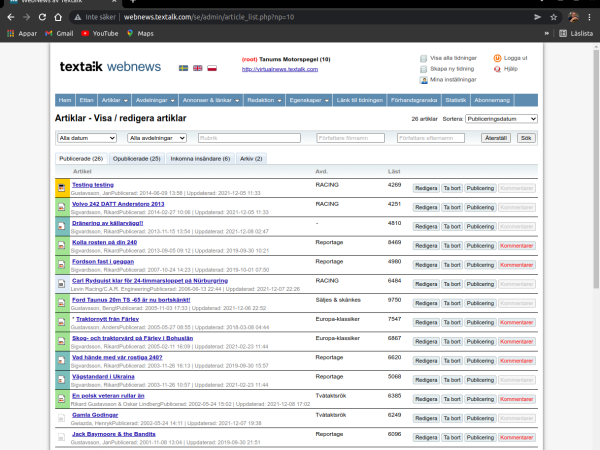Go to Hem menu item

point(65,100)
